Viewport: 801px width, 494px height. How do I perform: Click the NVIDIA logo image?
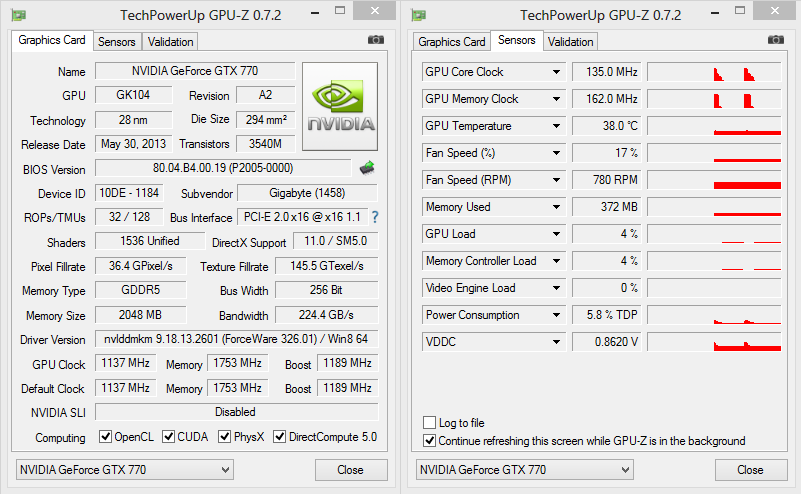(x=340, y=106)
